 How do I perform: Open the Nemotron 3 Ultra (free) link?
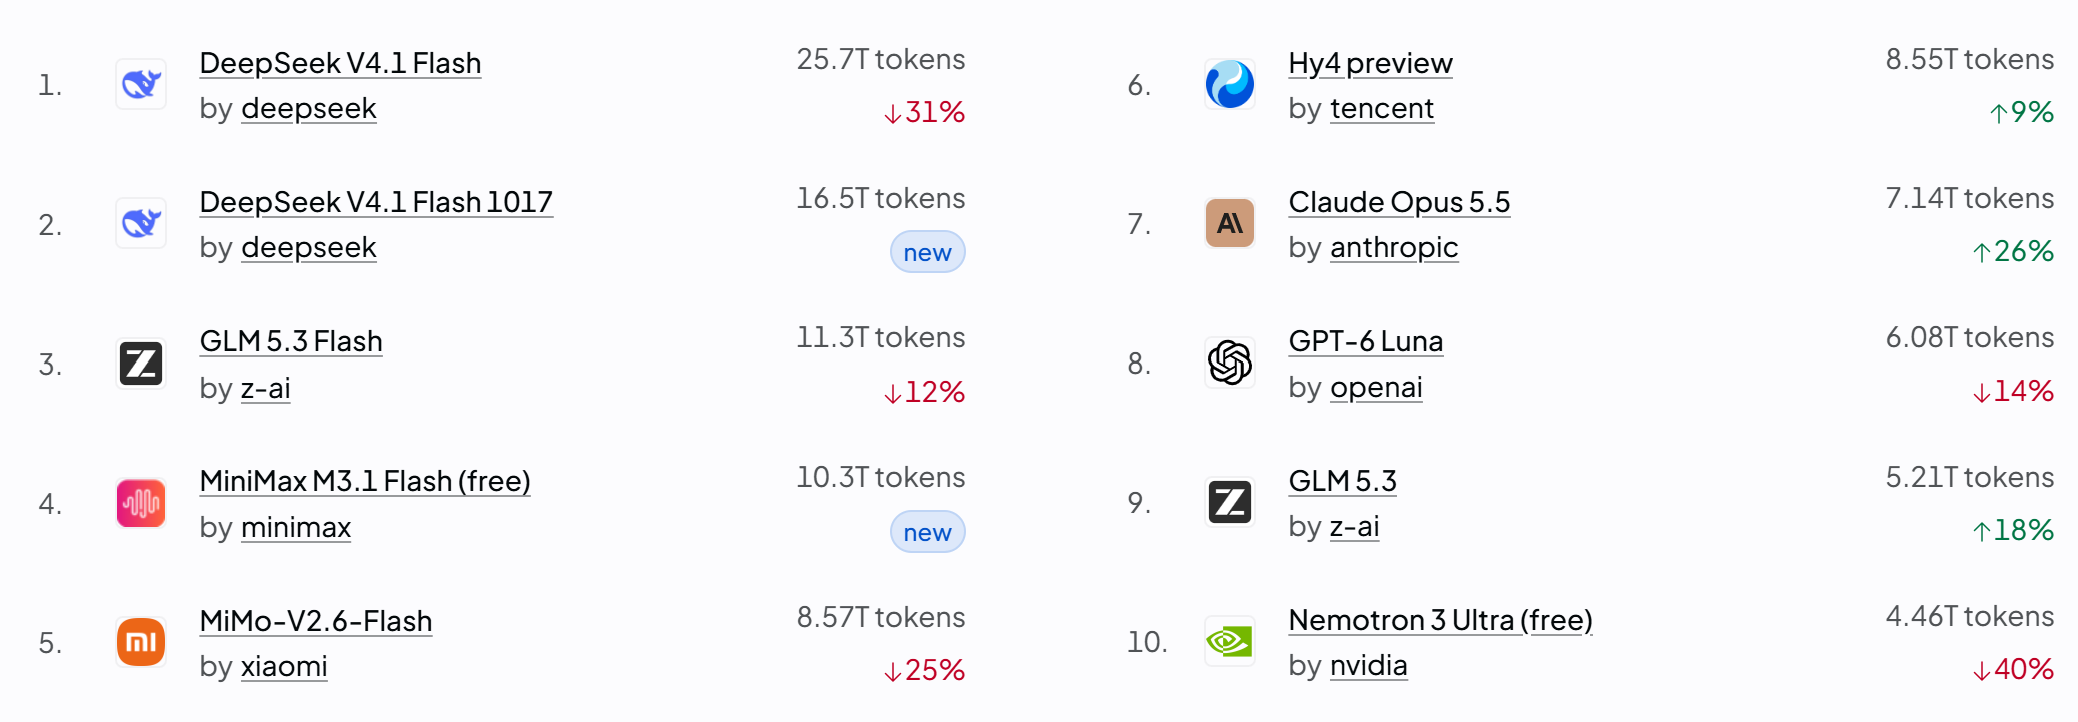point(1440,620)
